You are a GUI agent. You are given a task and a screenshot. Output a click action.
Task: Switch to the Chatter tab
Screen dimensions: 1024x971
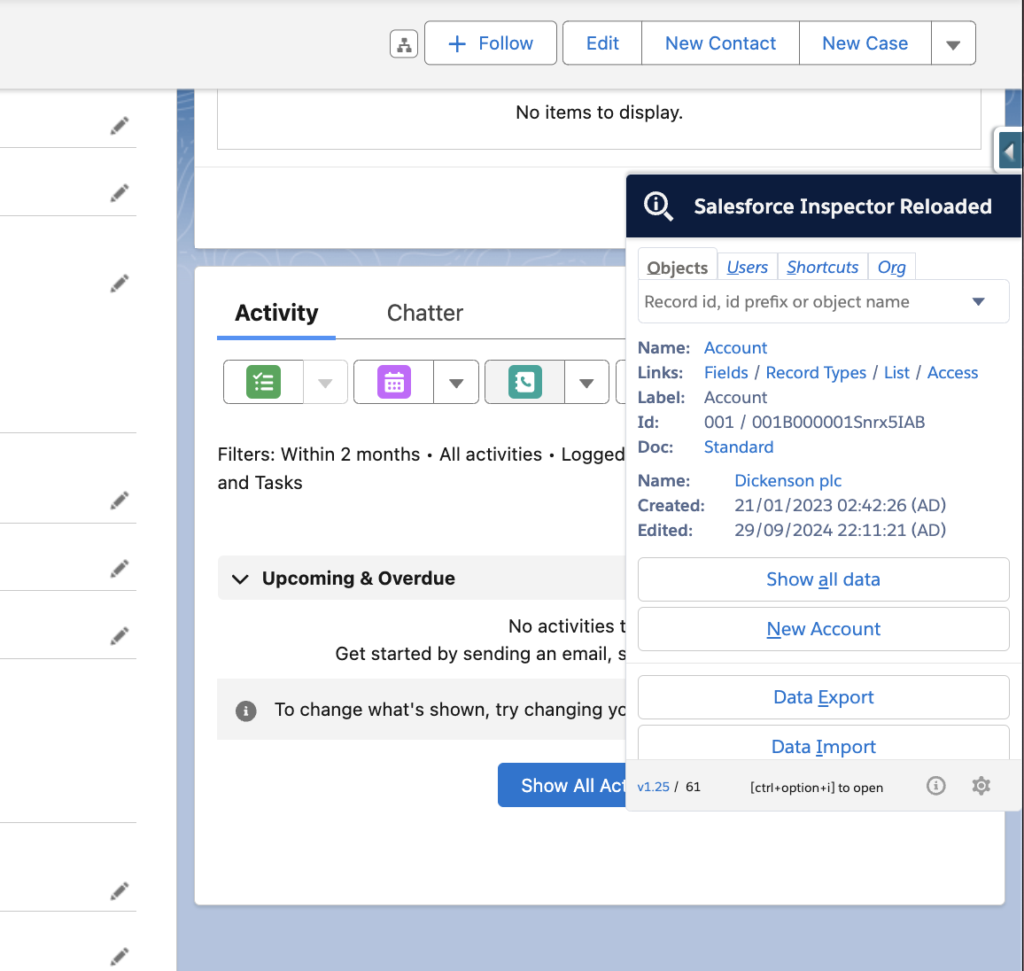[x=425, y=313]
